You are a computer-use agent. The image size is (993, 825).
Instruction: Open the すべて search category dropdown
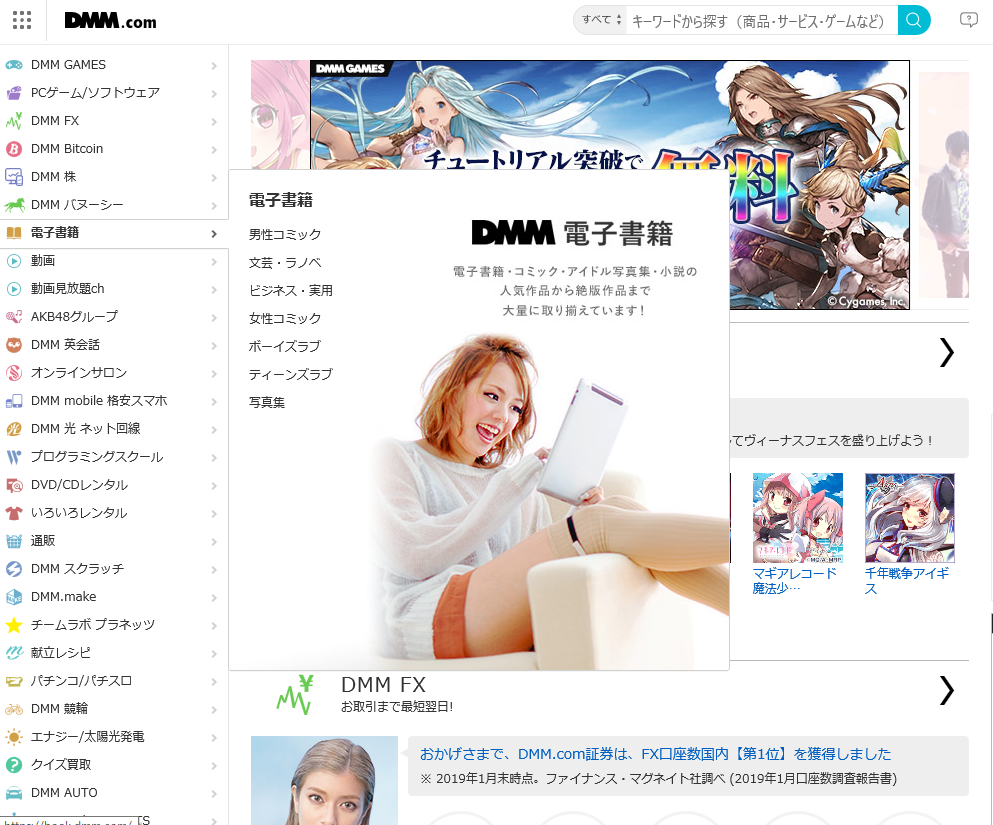601,20
